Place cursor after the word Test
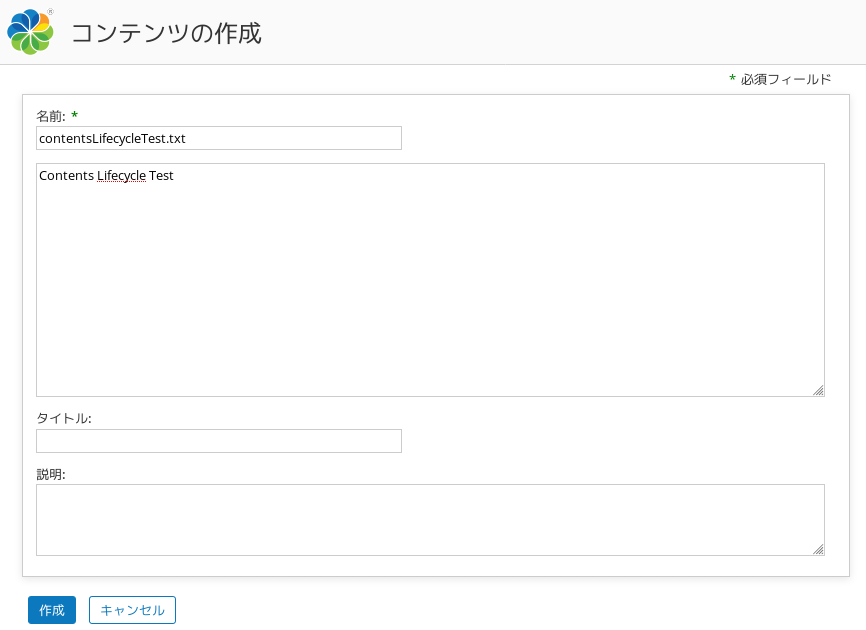The height and width of the screenshot is (630, 866). click(174, 176)
